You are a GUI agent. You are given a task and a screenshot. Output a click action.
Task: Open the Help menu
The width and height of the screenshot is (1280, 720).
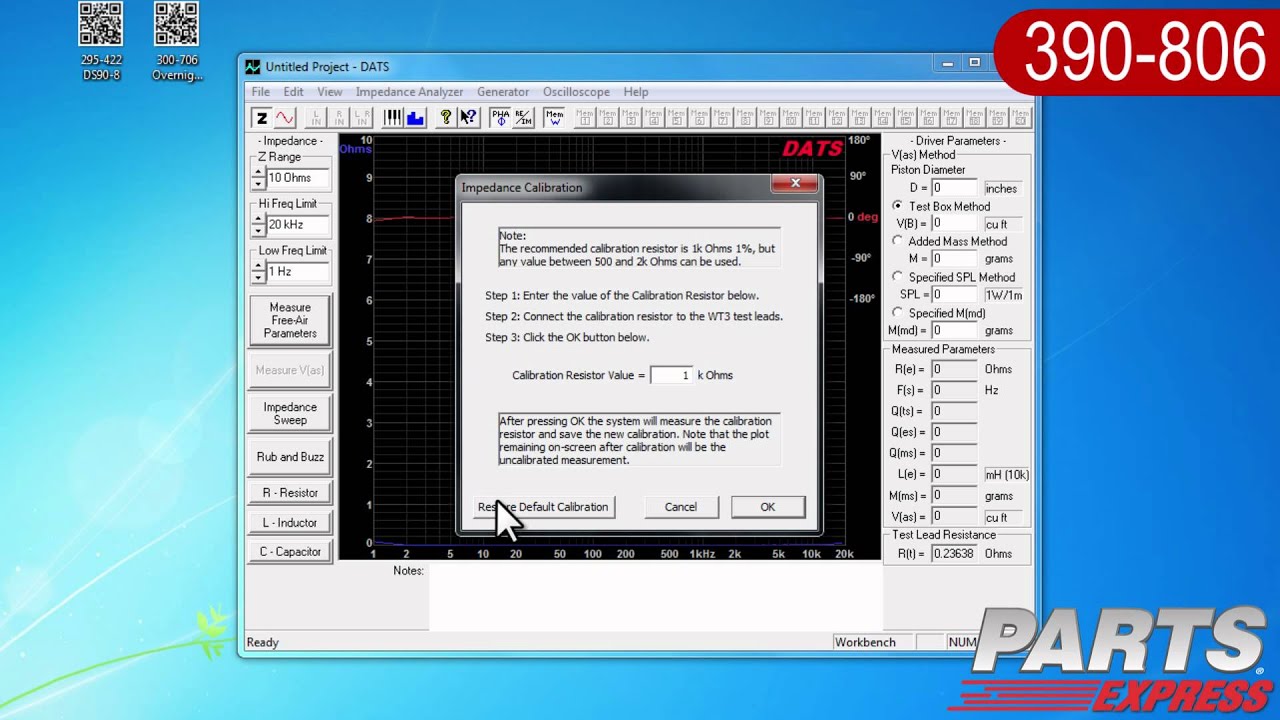tap(636, 92)
